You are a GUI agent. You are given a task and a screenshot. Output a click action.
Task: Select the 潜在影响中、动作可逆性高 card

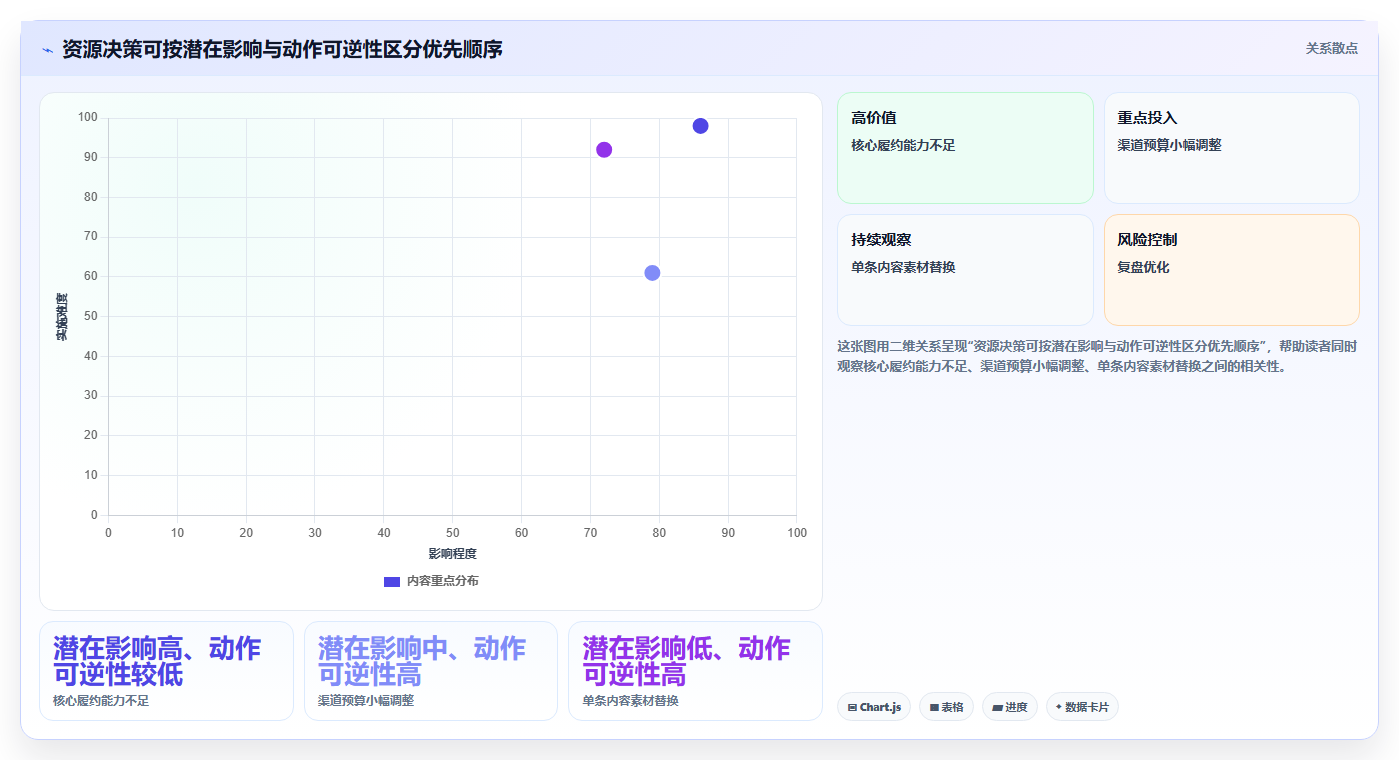click(x=431, y=671)
